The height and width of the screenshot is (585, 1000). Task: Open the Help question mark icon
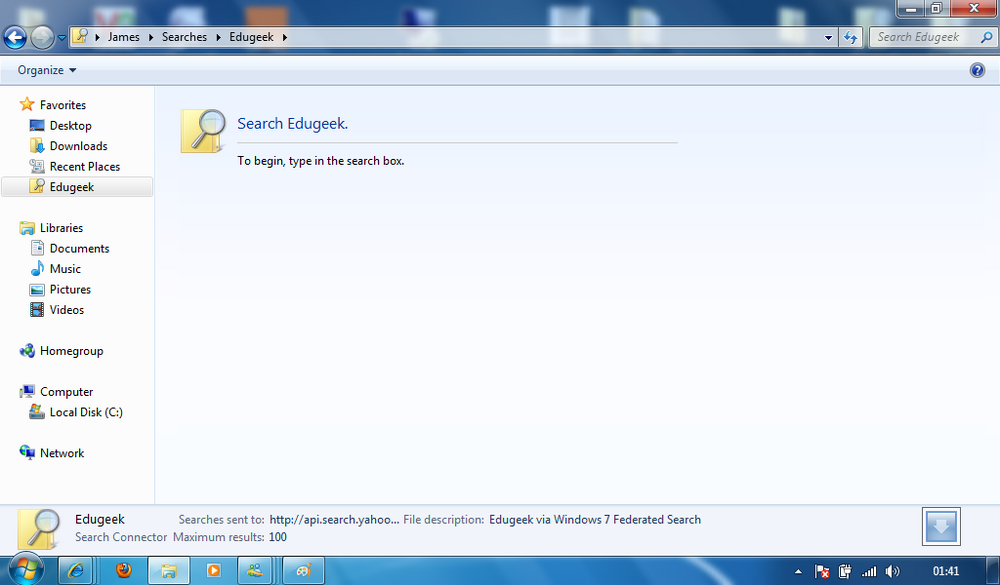(977, 70)
